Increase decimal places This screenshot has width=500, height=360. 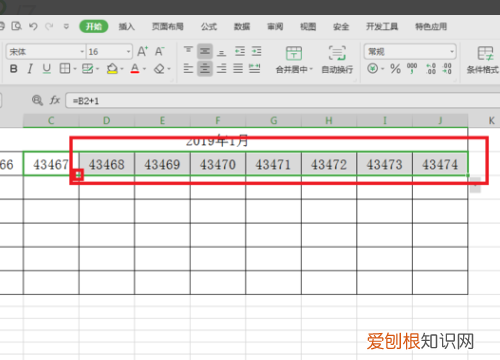pyautogui.click(x=431, y=69)
